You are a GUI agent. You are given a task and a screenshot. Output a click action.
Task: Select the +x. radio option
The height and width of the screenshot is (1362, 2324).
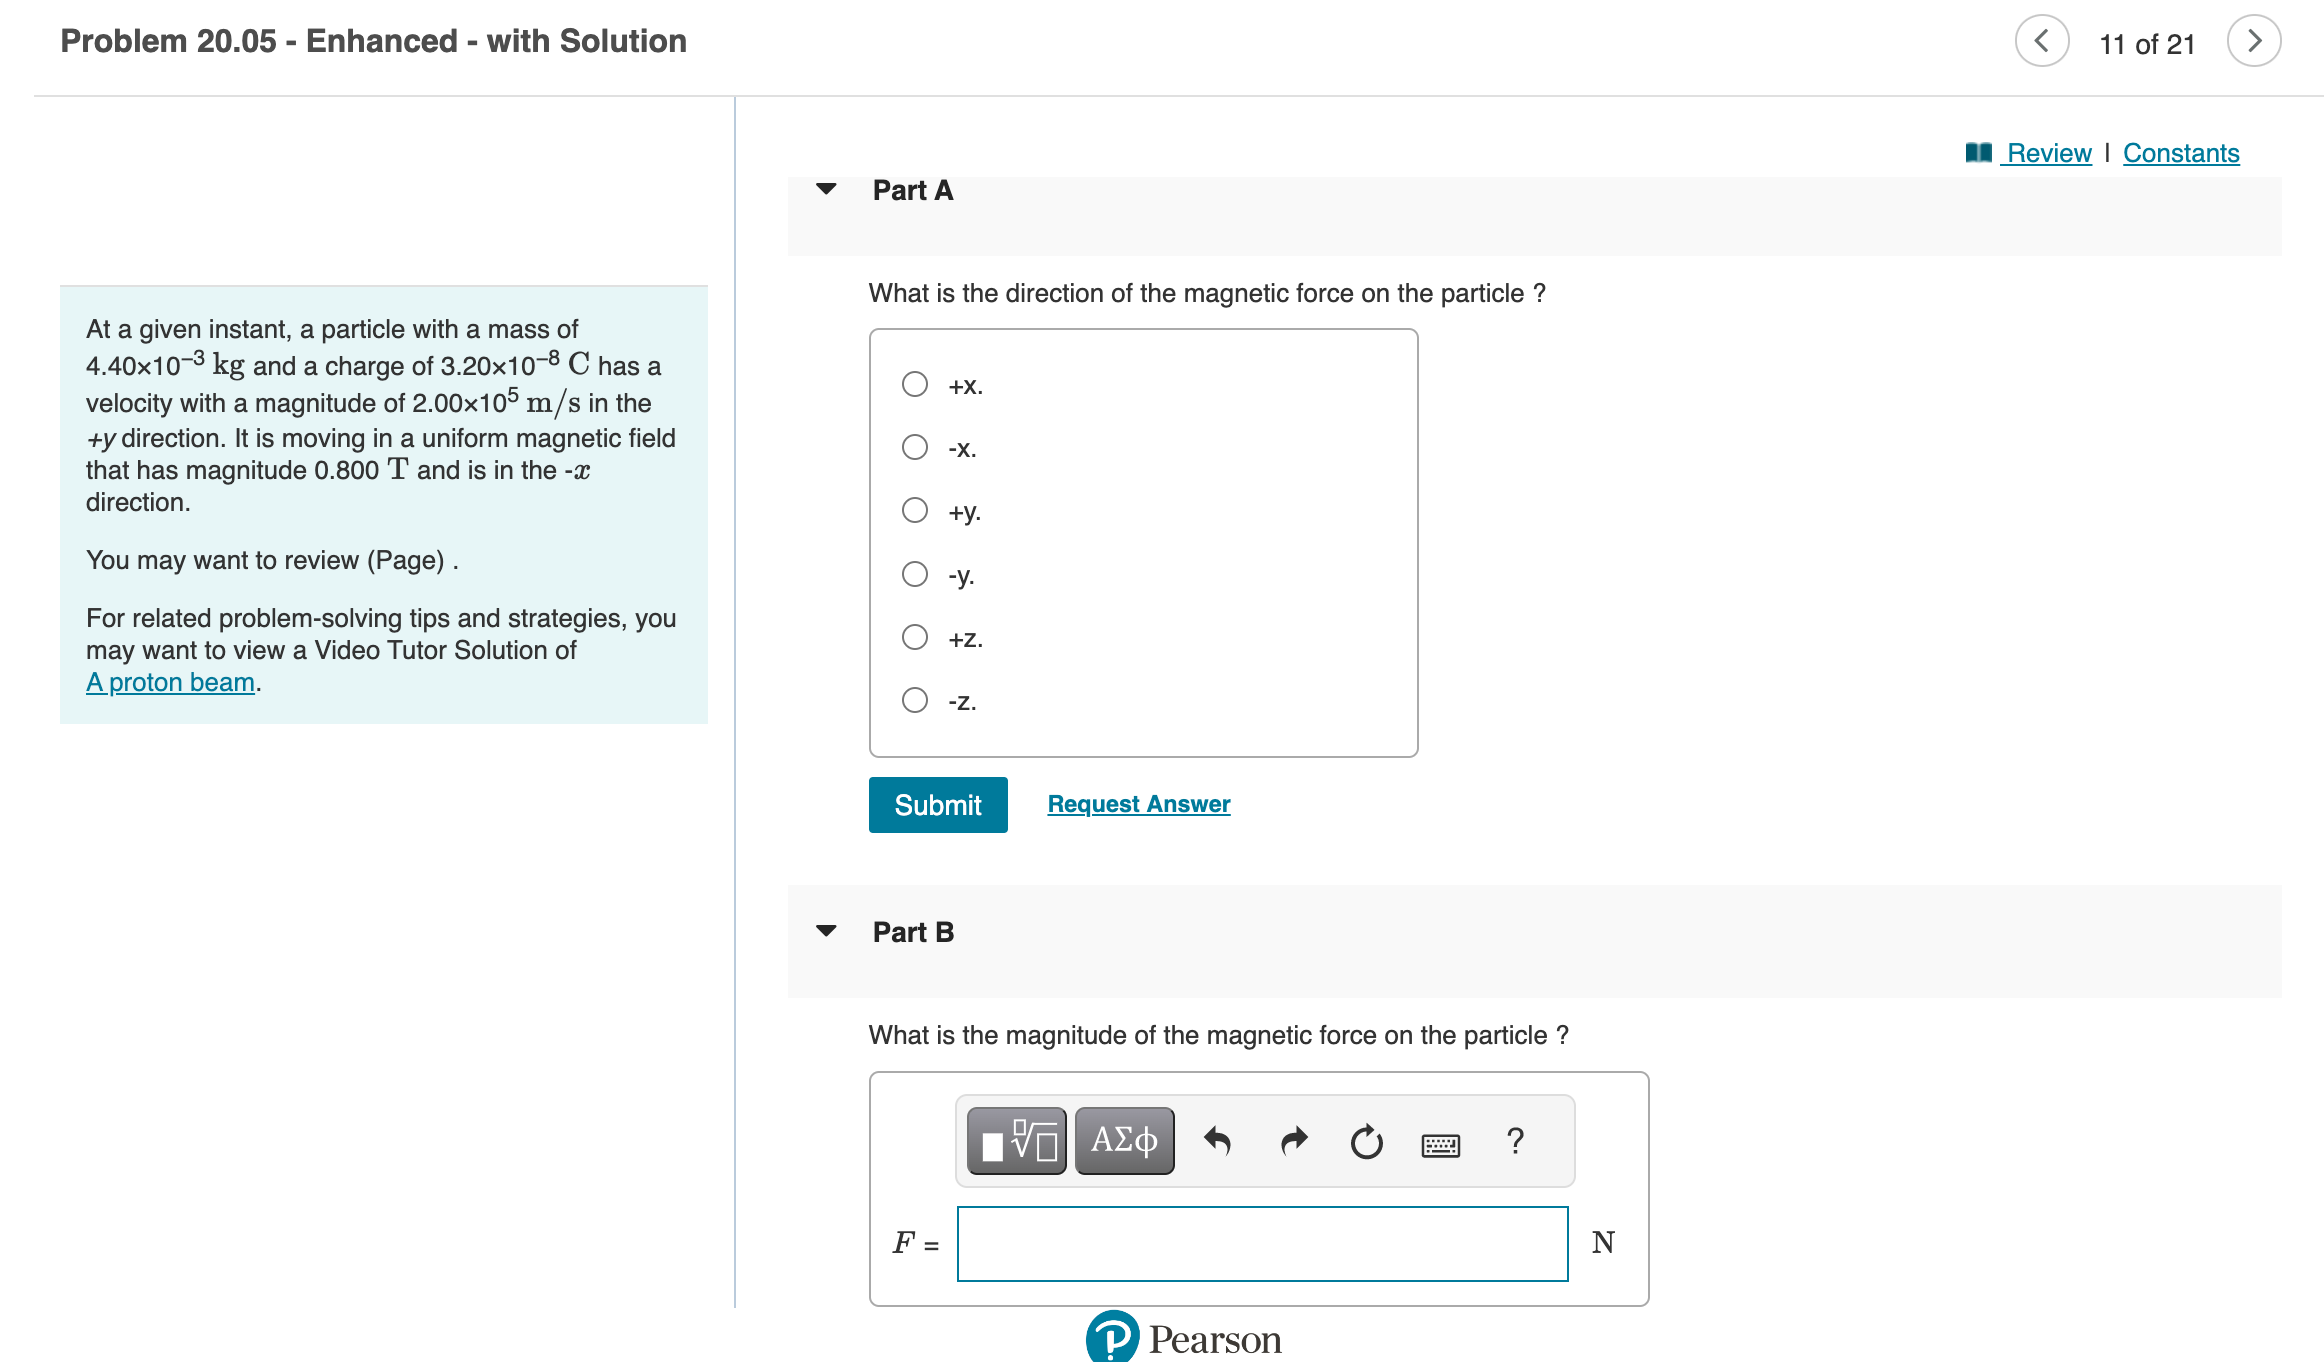click(x=914, y=384)
